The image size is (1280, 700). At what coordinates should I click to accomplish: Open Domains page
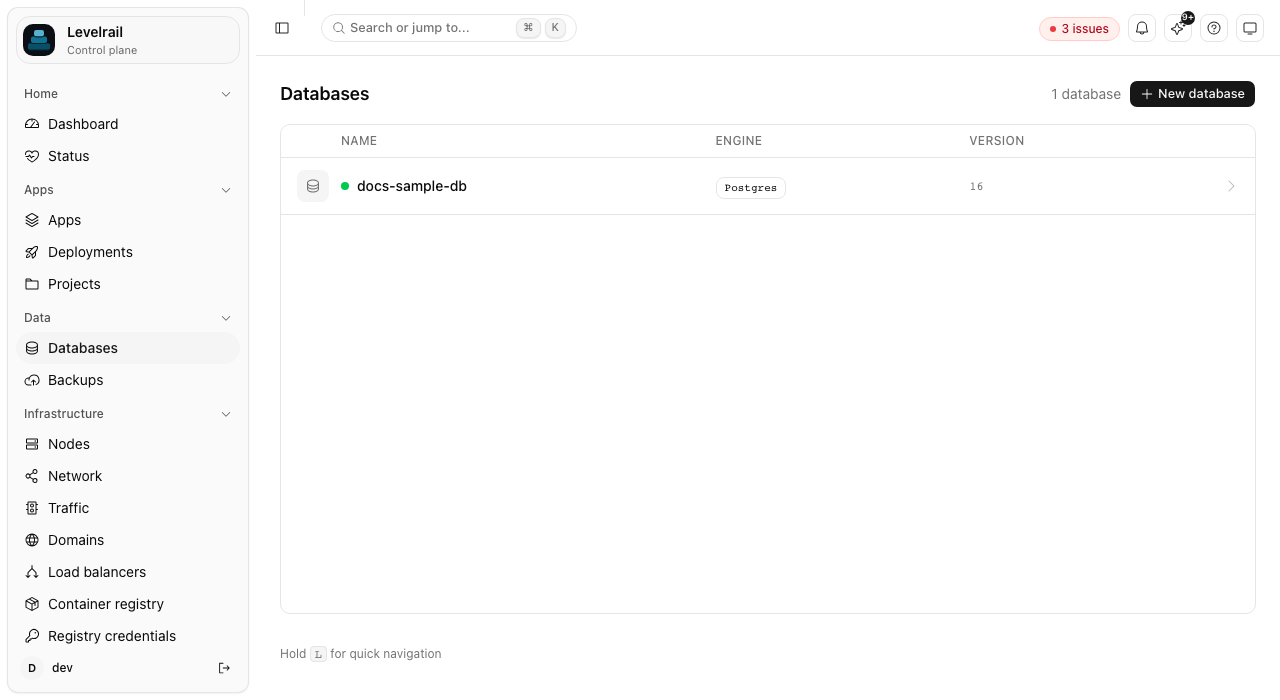[x=128, y=540]
